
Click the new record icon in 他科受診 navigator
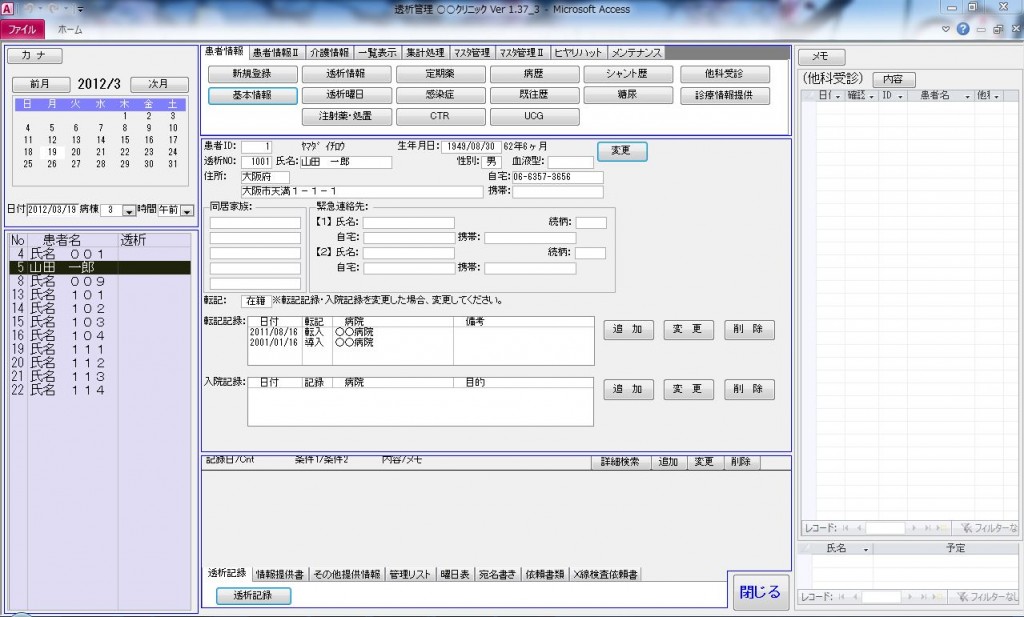tap(941, 527)
